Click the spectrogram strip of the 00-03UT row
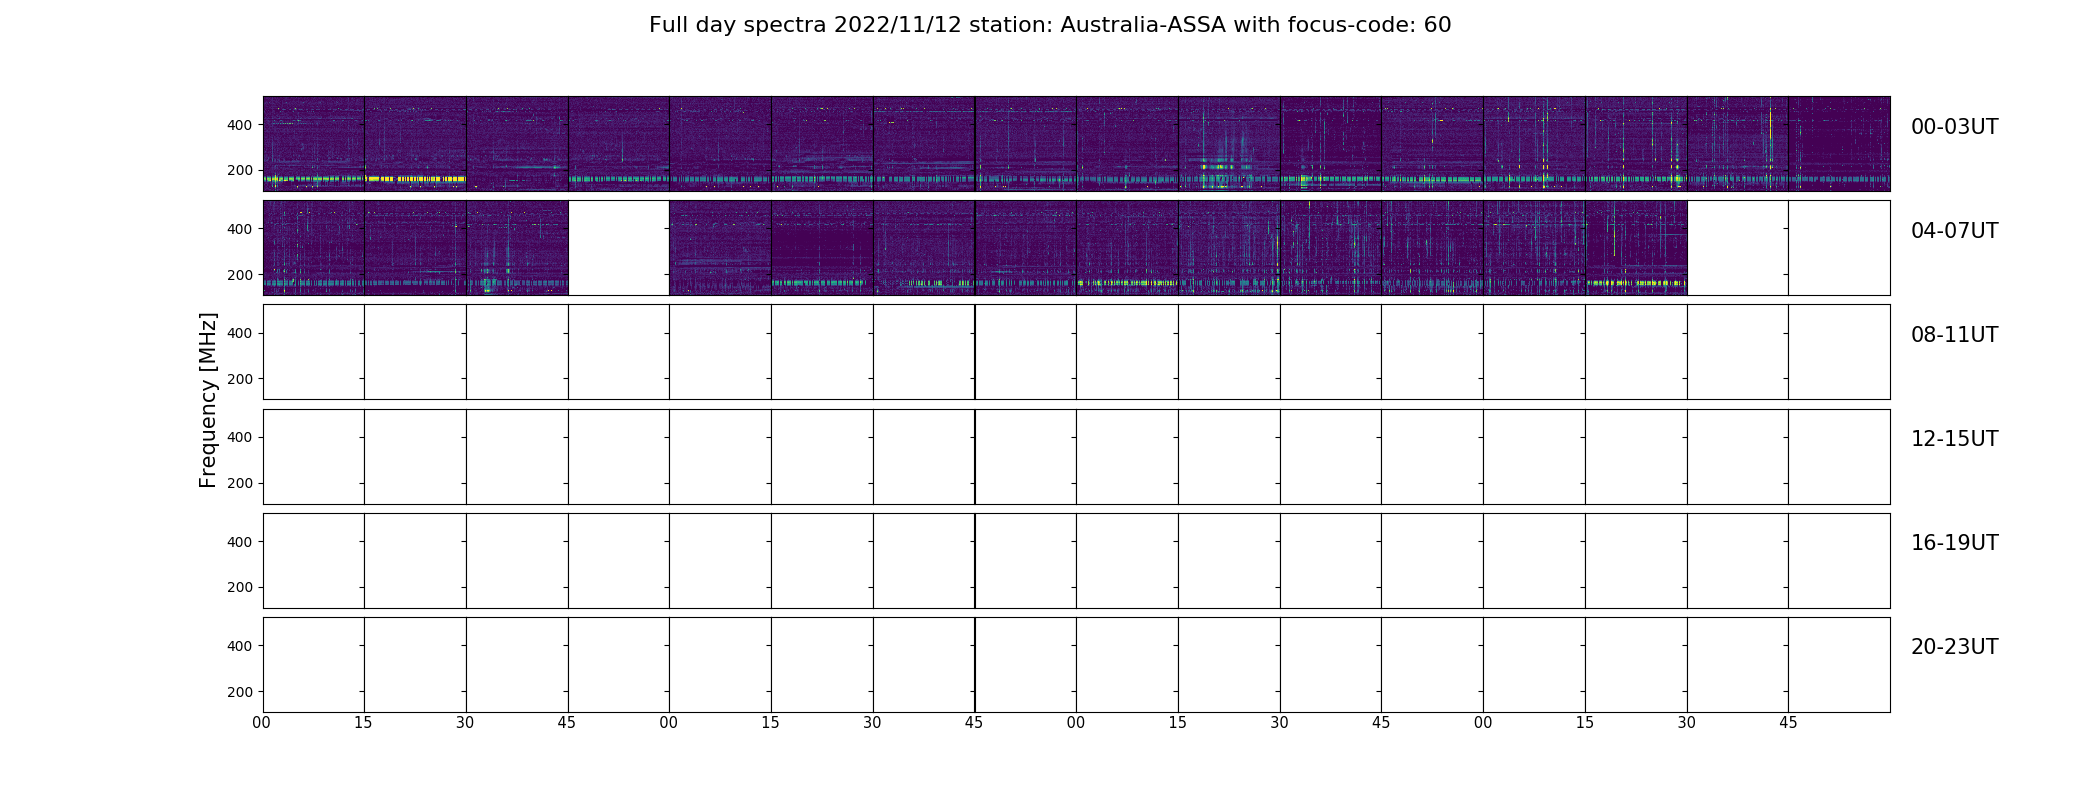The height and width of the screenshot is (800, 2100). 1076,144
